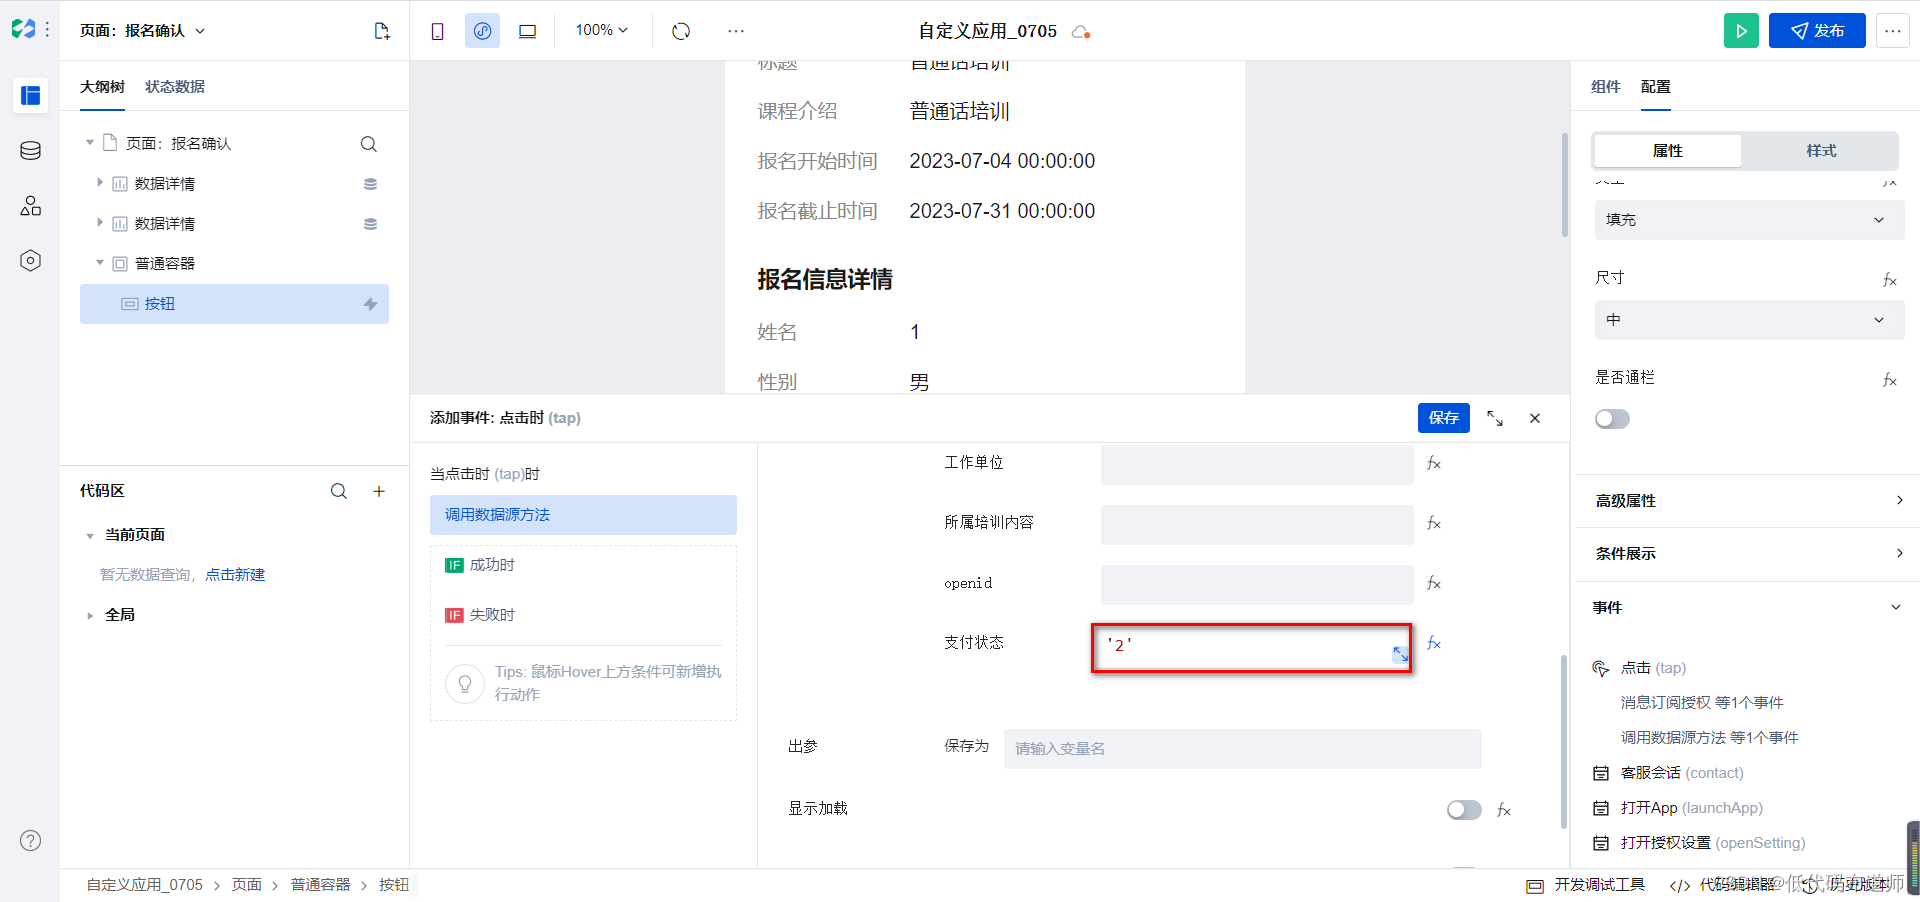Click the green preview run button
Screen dimensions: 1920x902
pos(1741,31)
